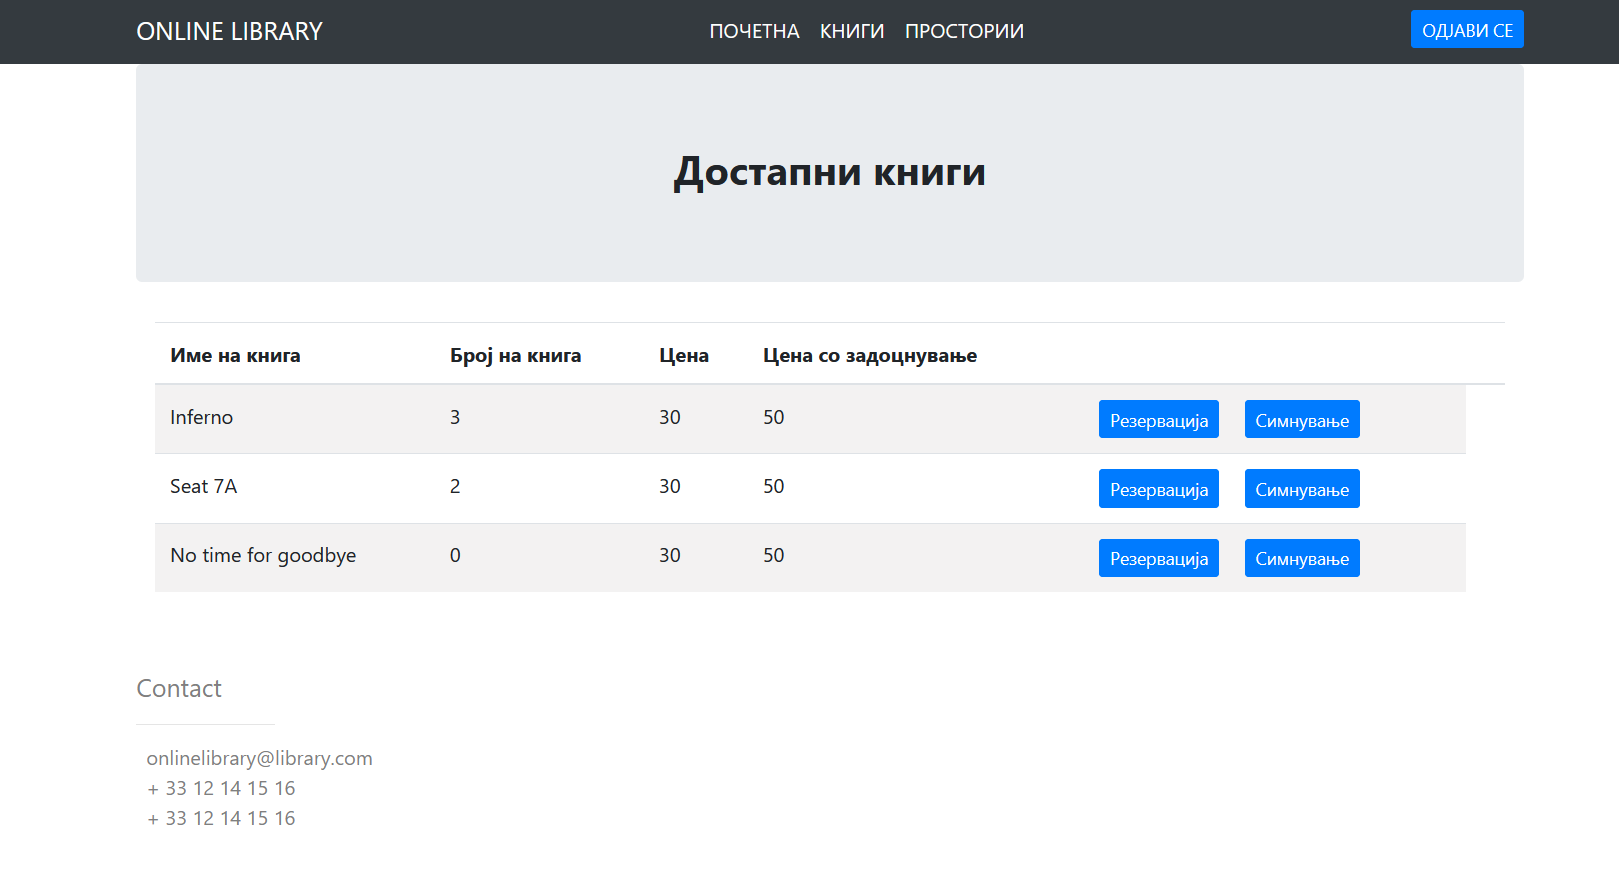
Task: Download Seat 7A via its Симнување button
Action: [1301, 489]
